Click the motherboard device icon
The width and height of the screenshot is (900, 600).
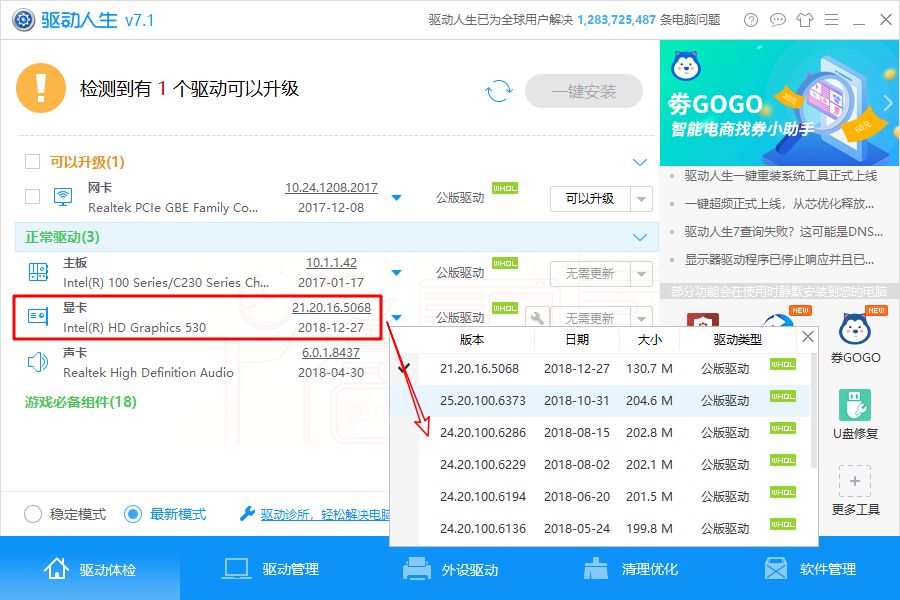coord(38,272)
